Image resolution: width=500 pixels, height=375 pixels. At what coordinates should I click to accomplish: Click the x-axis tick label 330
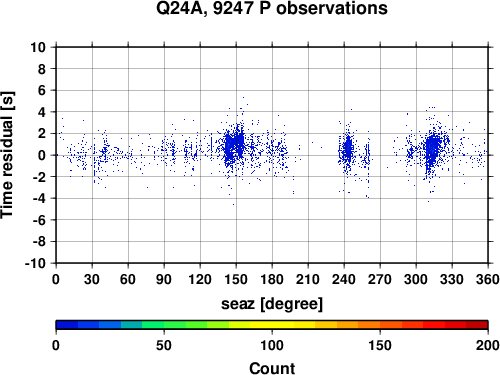pos(452,279)
